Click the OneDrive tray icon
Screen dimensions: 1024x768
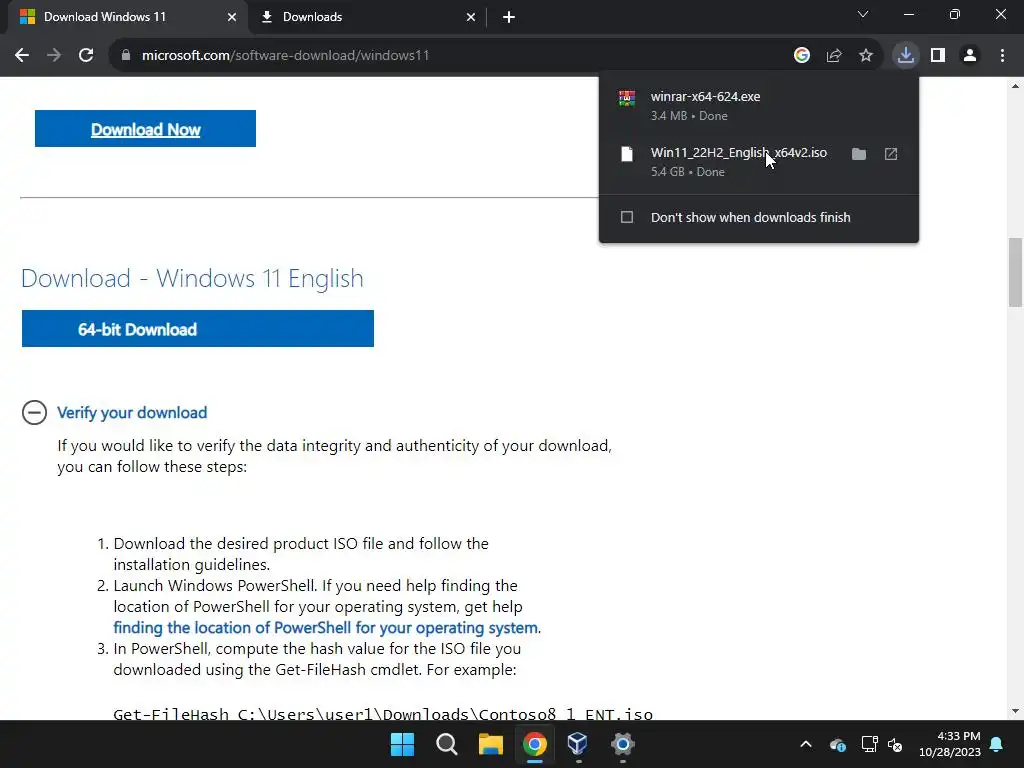click(x=838, y=744)
